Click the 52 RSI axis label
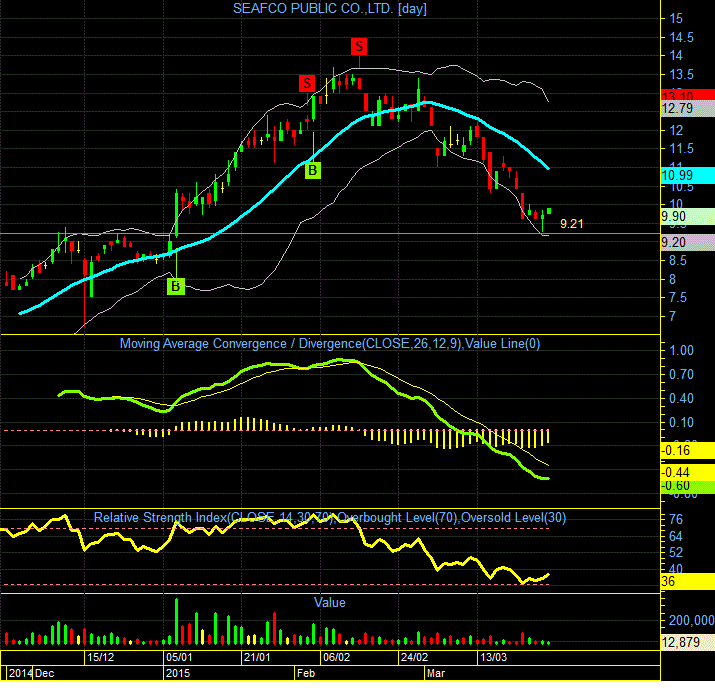 click(x=676, y=553)
